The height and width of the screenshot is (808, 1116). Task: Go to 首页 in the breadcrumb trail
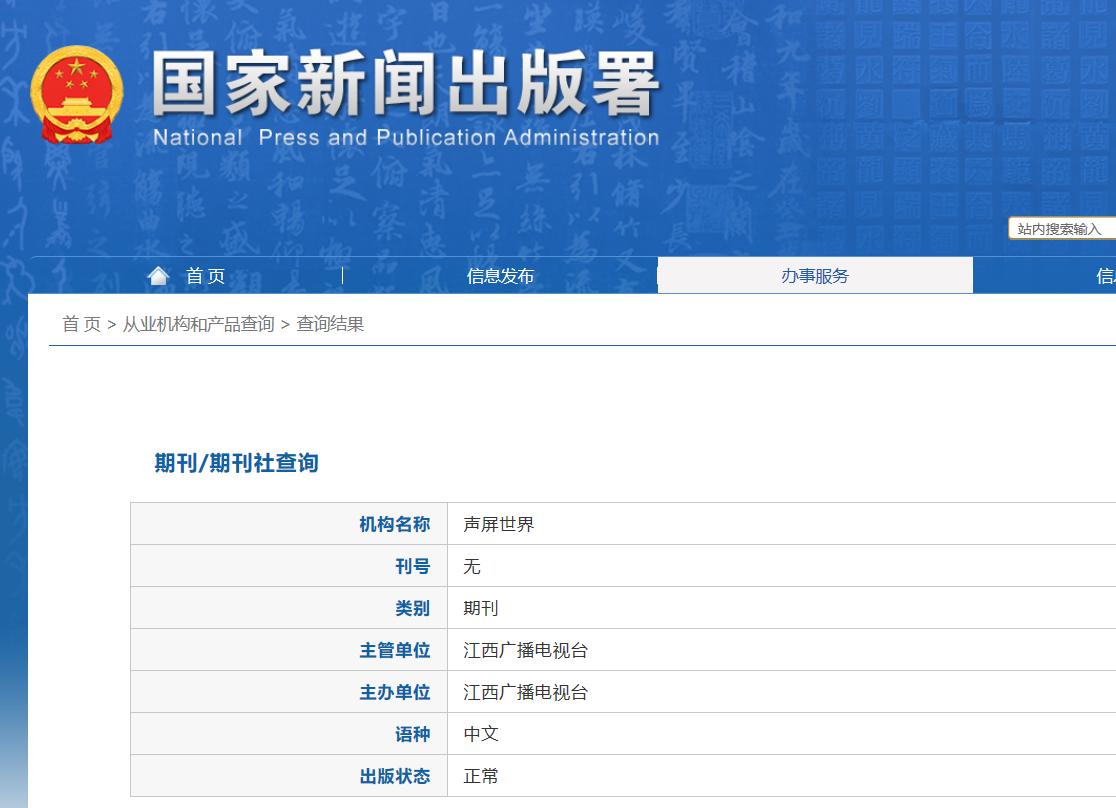(81, 324)
